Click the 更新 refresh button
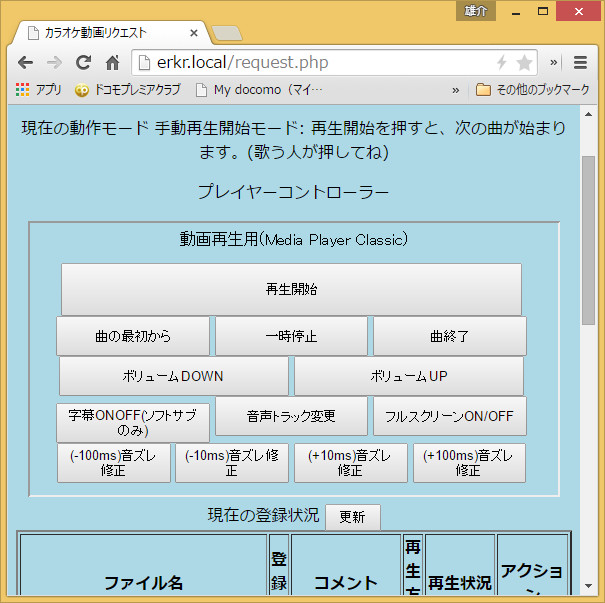The height and width of the screenshot is (603, 605). click(353, 517)
